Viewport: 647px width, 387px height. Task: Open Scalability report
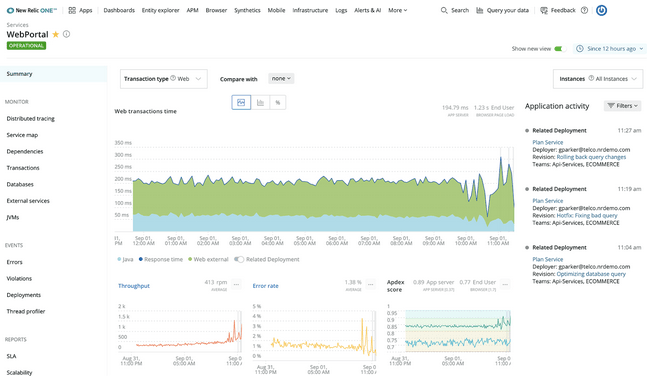[19, 373]
